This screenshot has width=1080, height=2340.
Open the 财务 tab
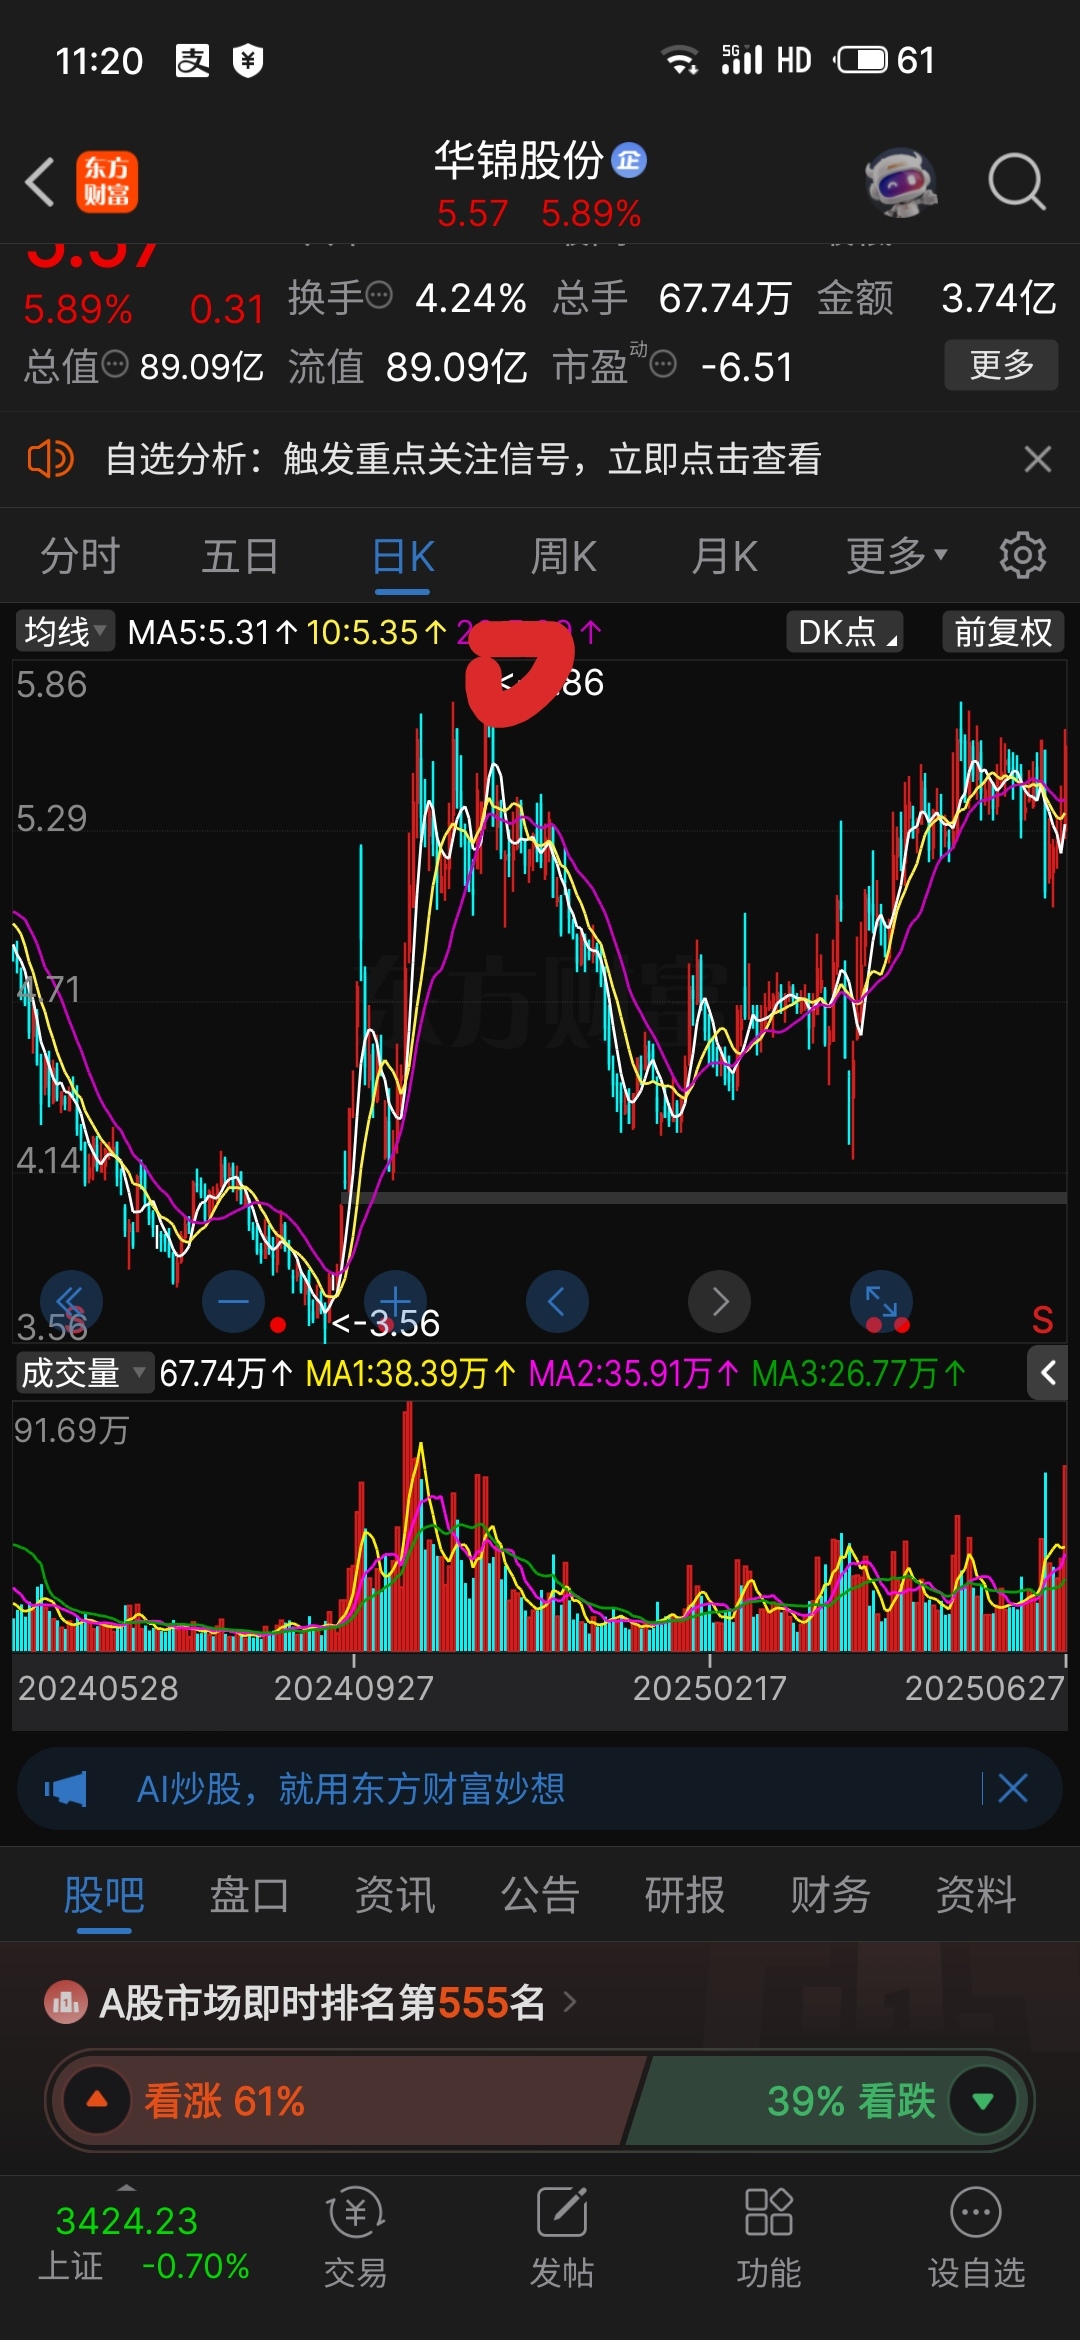coord(830,1895)
